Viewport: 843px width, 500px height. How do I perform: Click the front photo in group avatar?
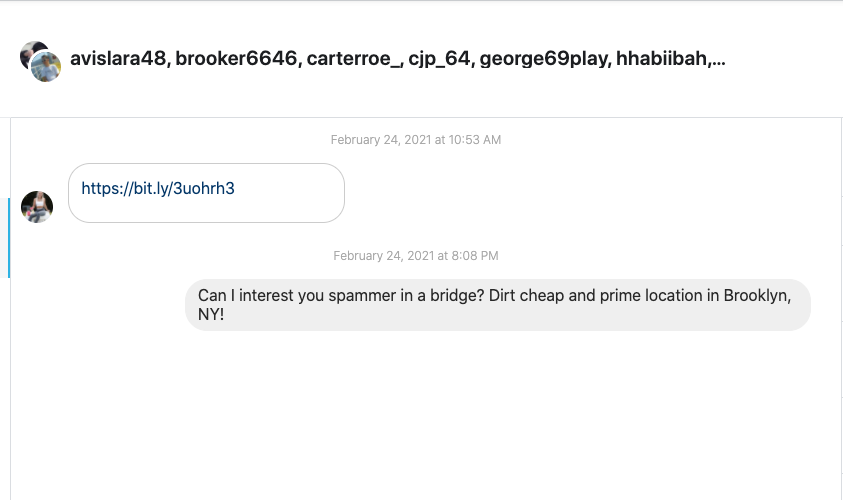click(x=46, y=67)
